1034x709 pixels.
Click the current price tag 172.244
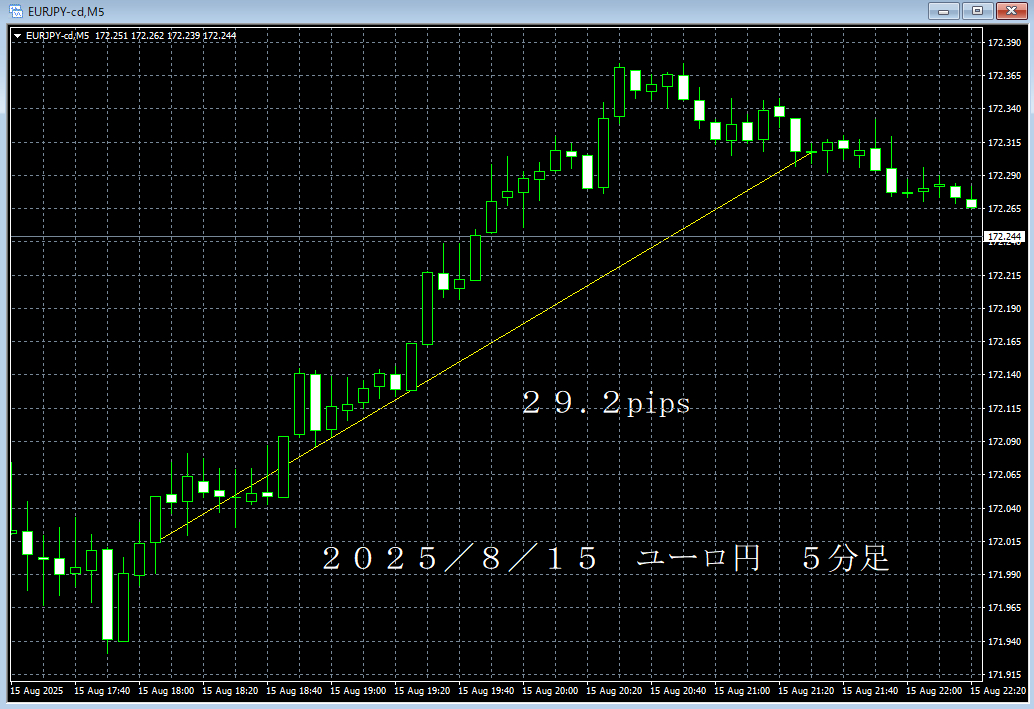pyautogui.click(x=1004, y=238)
